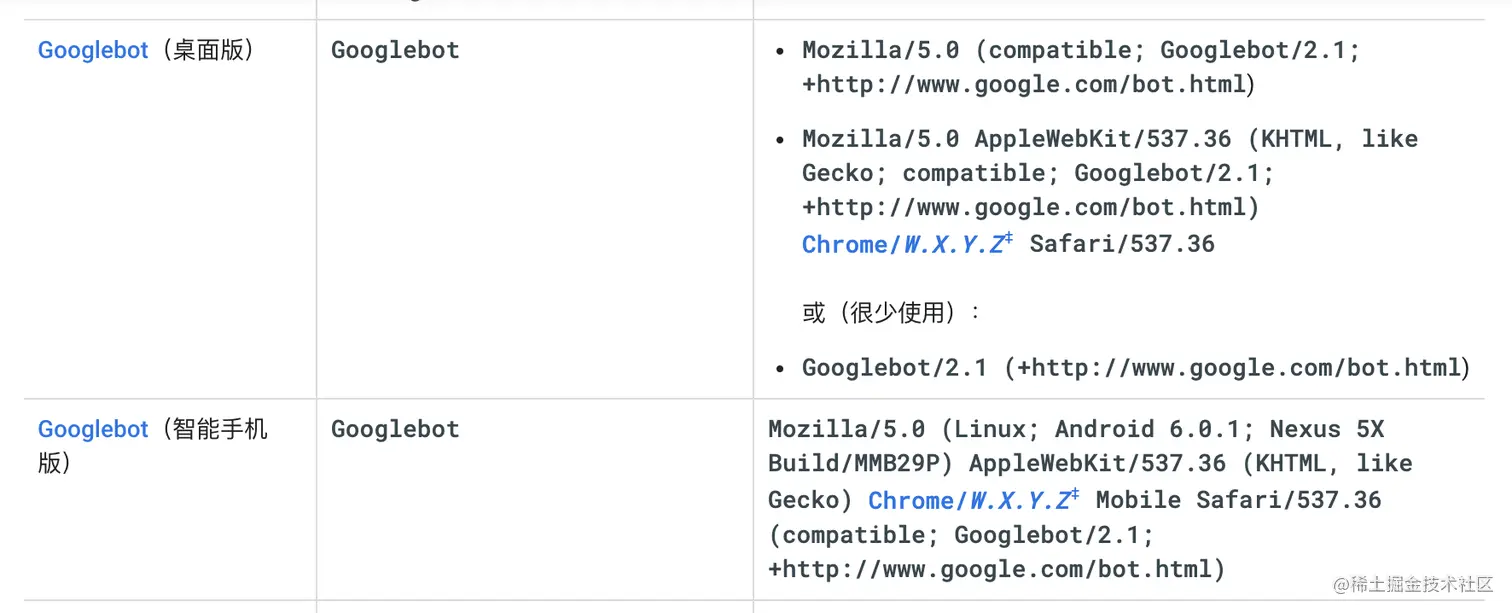This screenshot has height=613, width=1512.
Task: Click the 或（很少使用）： text
Action: tap(892, 313)
